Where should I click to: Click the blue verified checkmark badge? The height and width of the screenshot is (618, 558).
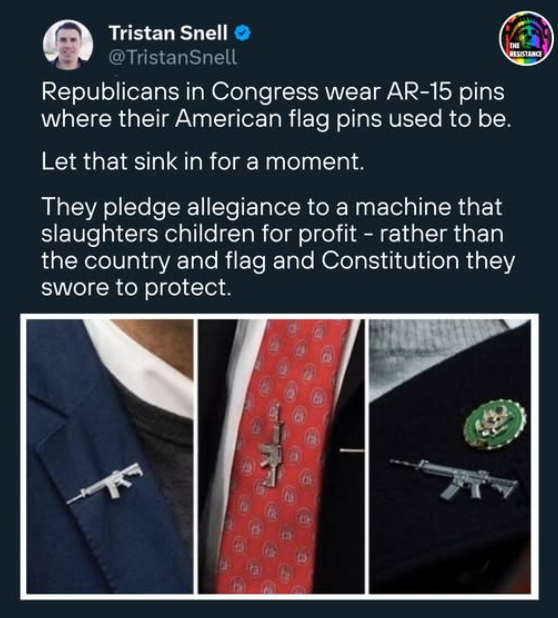243,33
